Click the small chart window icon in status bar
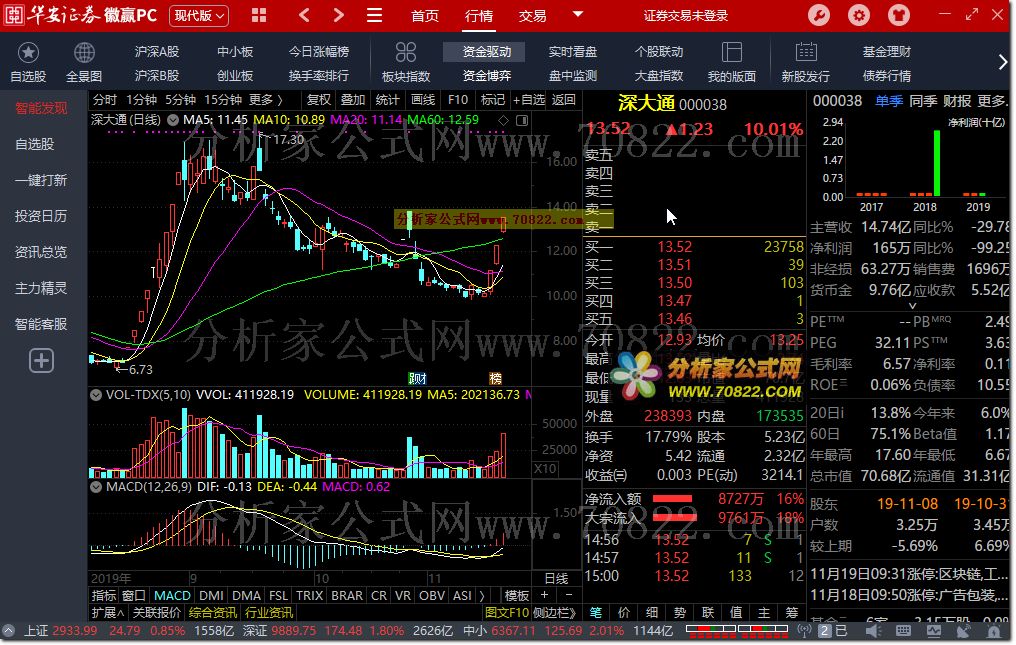The image size is (1016, 645). click(x=934, y=631)
